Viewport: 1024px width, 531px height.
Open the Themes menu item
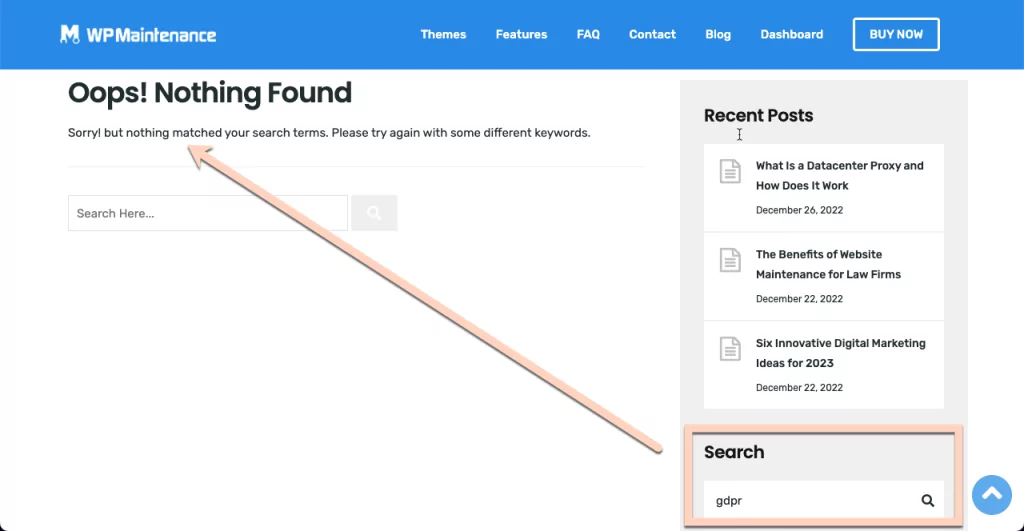[443, 35]
